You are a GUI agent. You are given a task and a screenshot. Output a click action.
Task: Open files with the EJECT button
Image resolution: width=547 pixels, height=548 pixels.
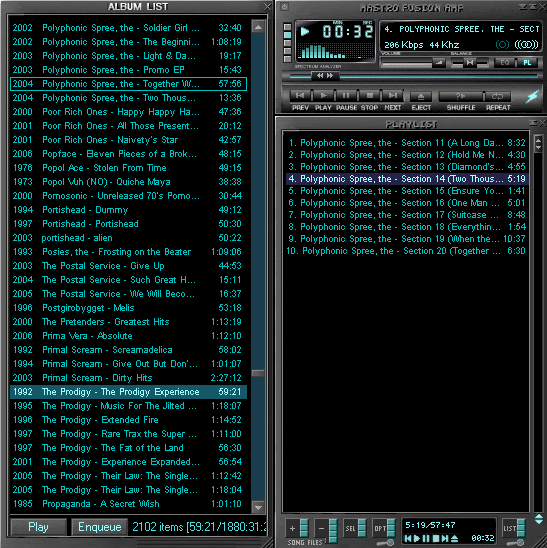point(421,96)
